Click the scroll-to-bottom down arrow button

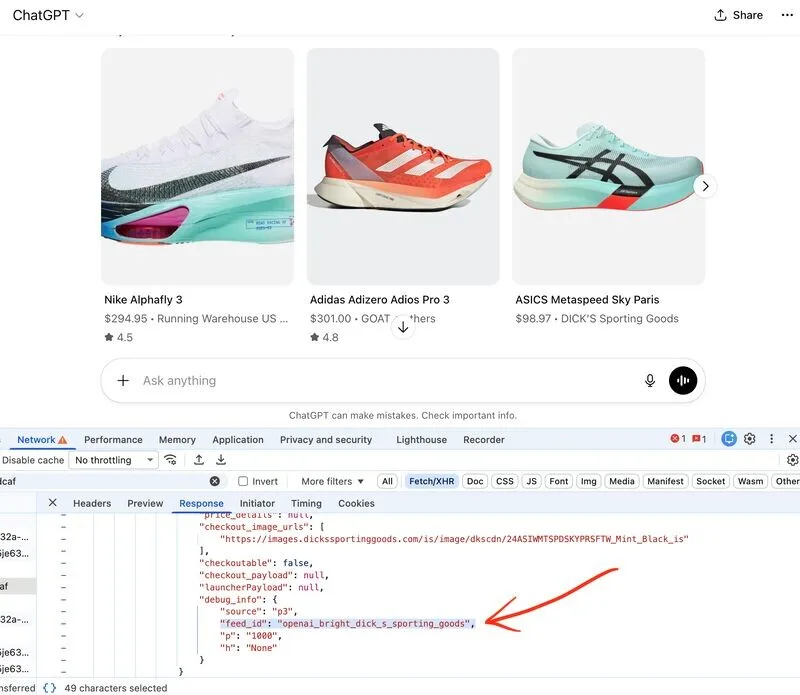pos(403,327)
